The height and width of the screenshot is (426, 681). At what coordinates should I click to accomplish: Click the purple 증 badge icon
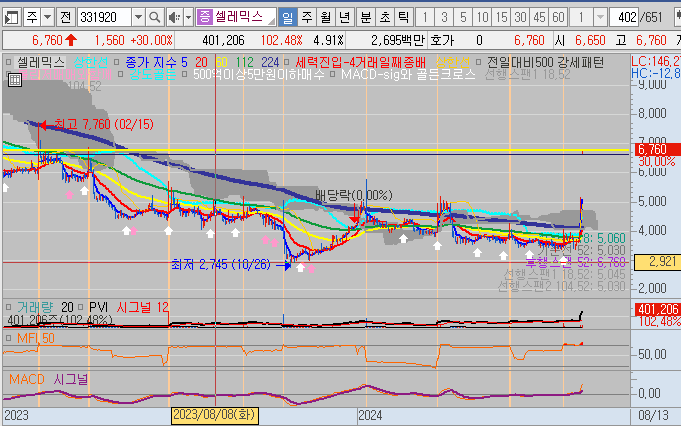[205, 17]
